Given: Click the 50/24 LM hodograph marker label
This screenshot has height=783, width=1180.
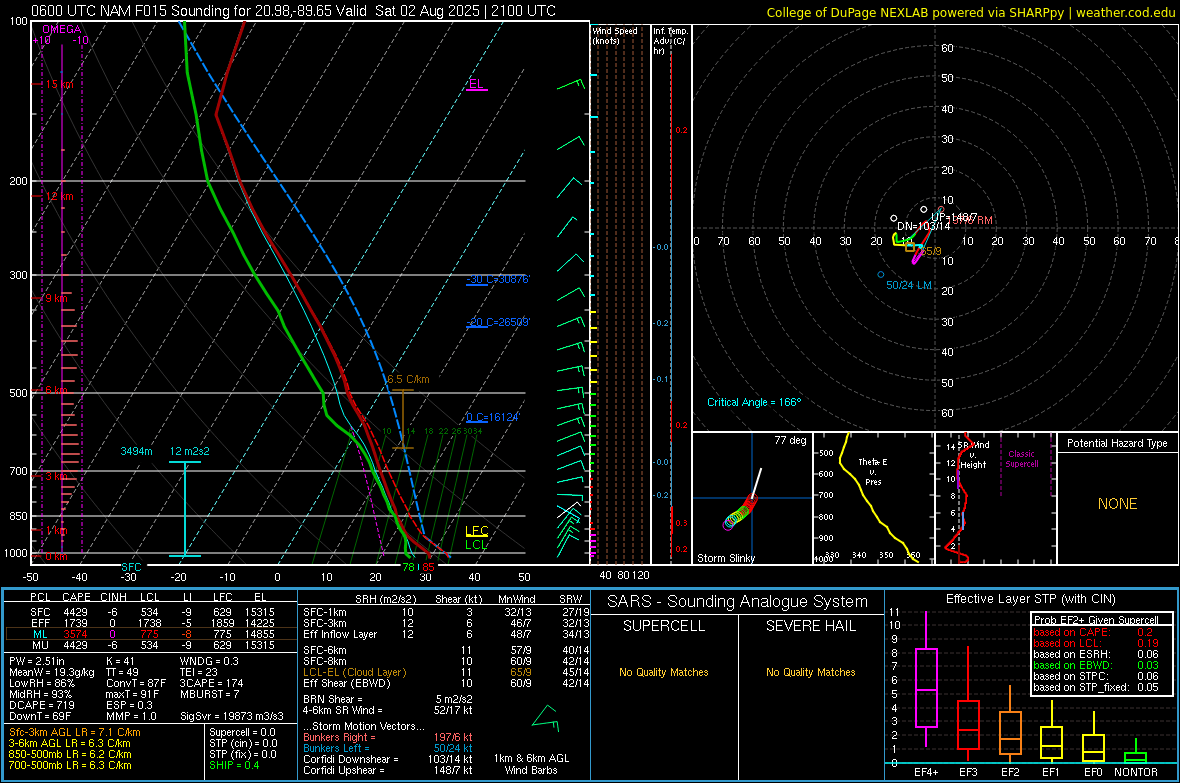Looking at the screenshot, I should [909, 285].
